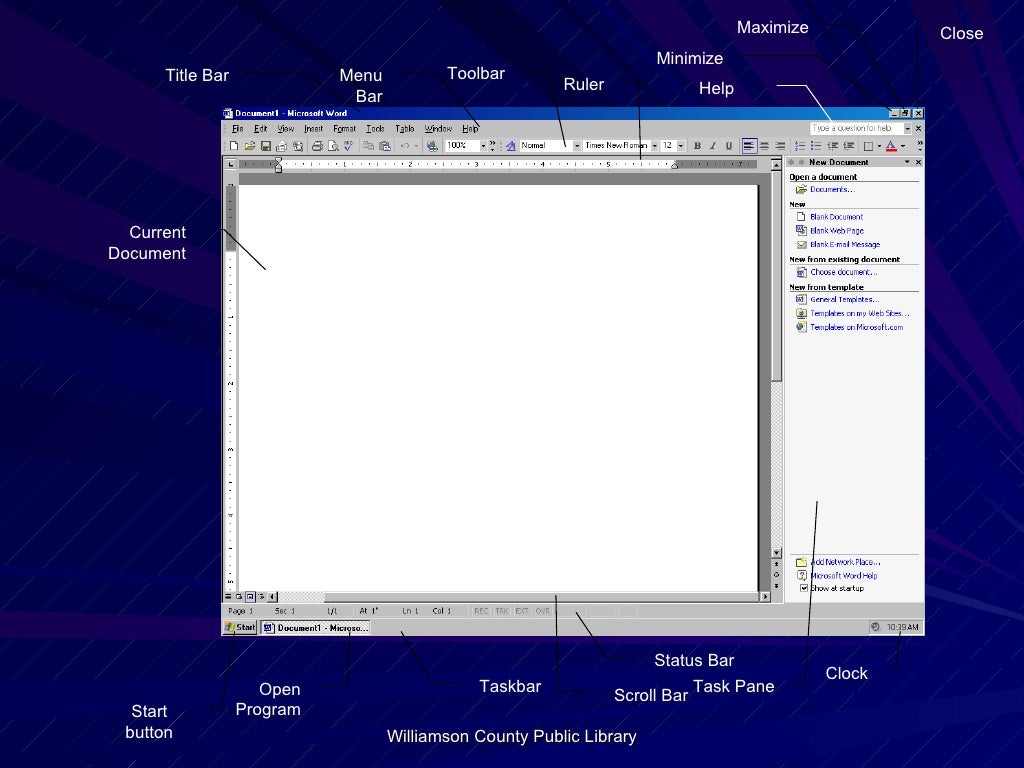Click the horizontal scrollbar right arrow
Viewport: 1024px width, 768px height.
coord(765,596)
